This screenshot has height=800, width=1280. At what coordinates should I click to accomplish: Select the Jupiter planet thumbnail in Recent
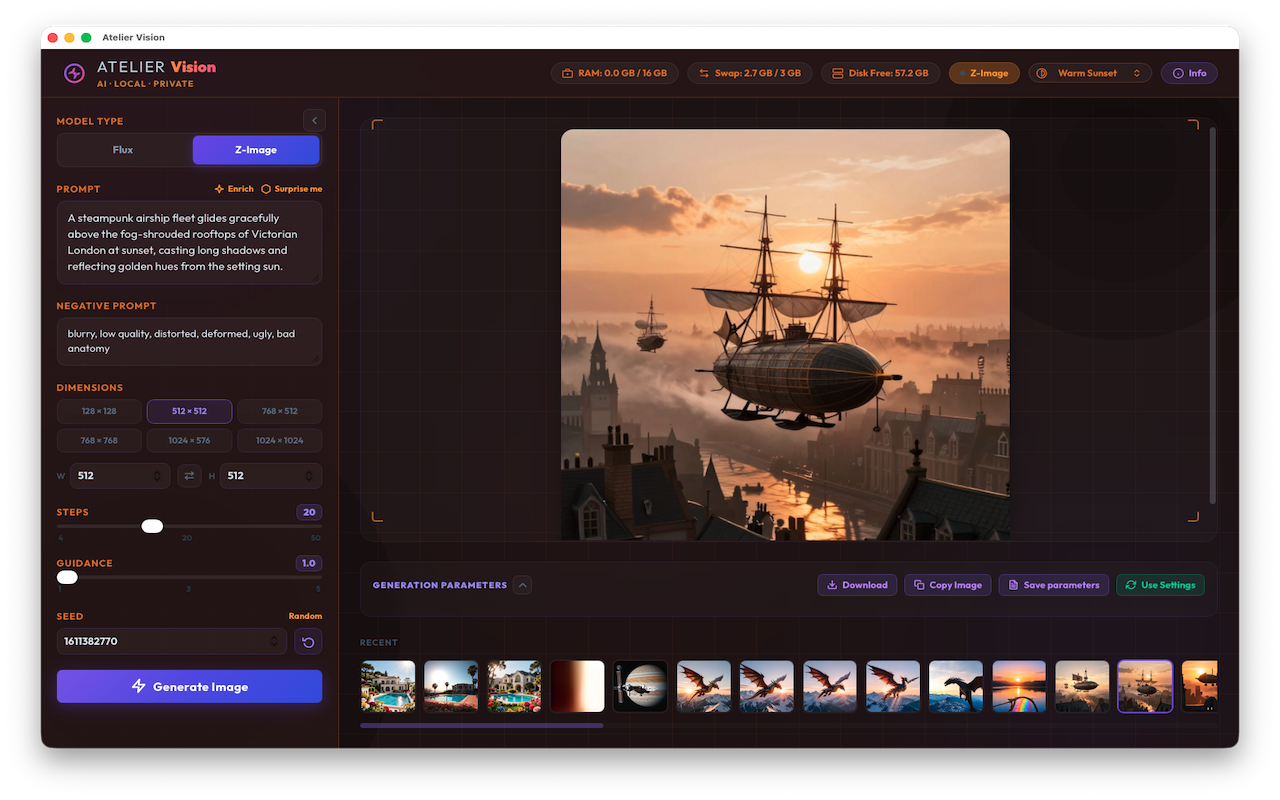point(641,686)
